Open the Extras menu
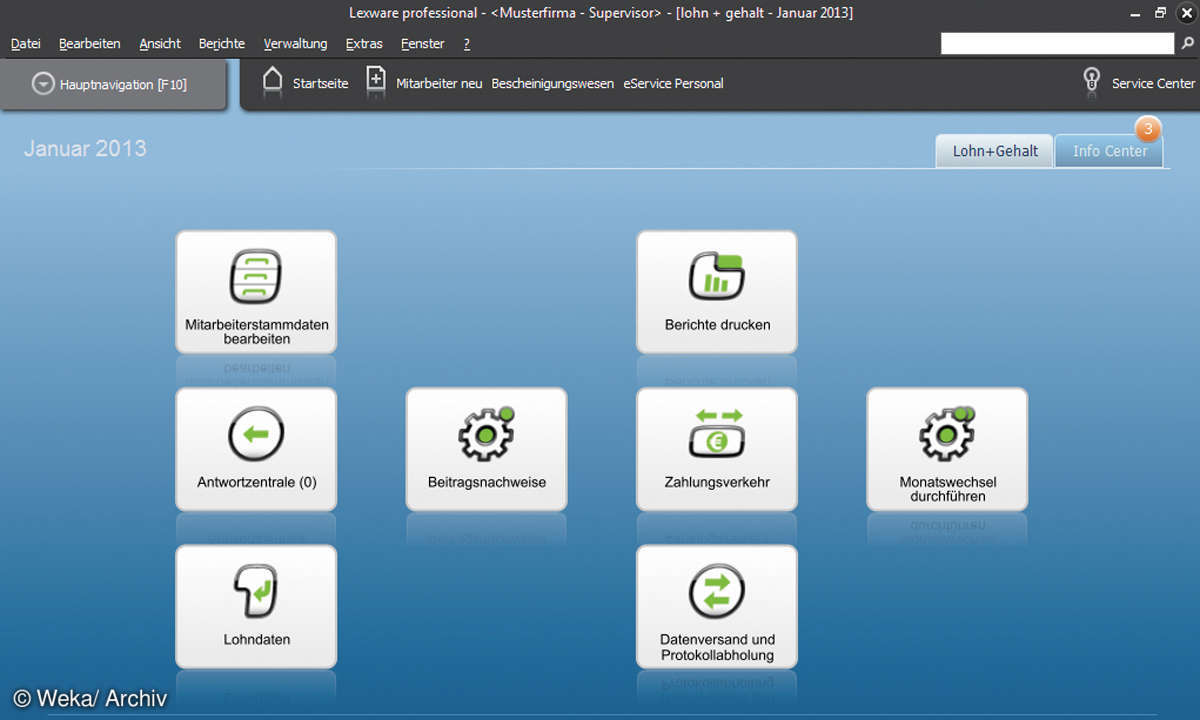 364,44
